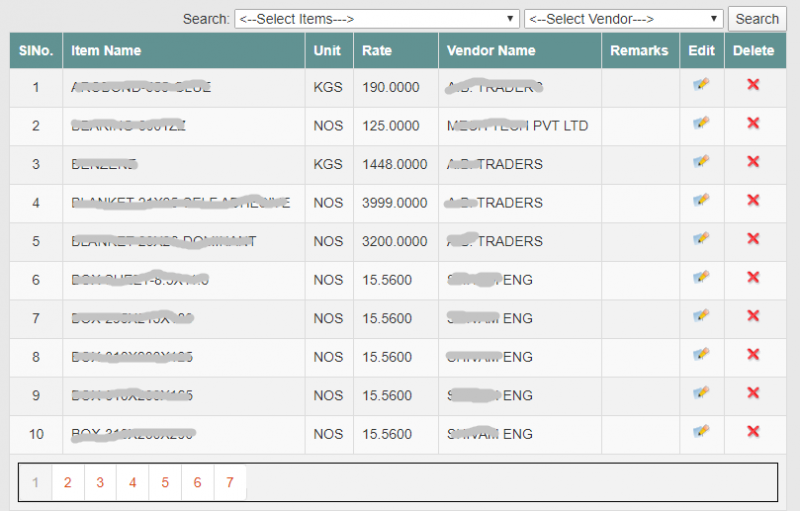Image resolution: width=800 pixels, height=511 pixels.
Task: Click the edit pencil icon in row 1
Action: pyautogui.click(x=701, y=85)
